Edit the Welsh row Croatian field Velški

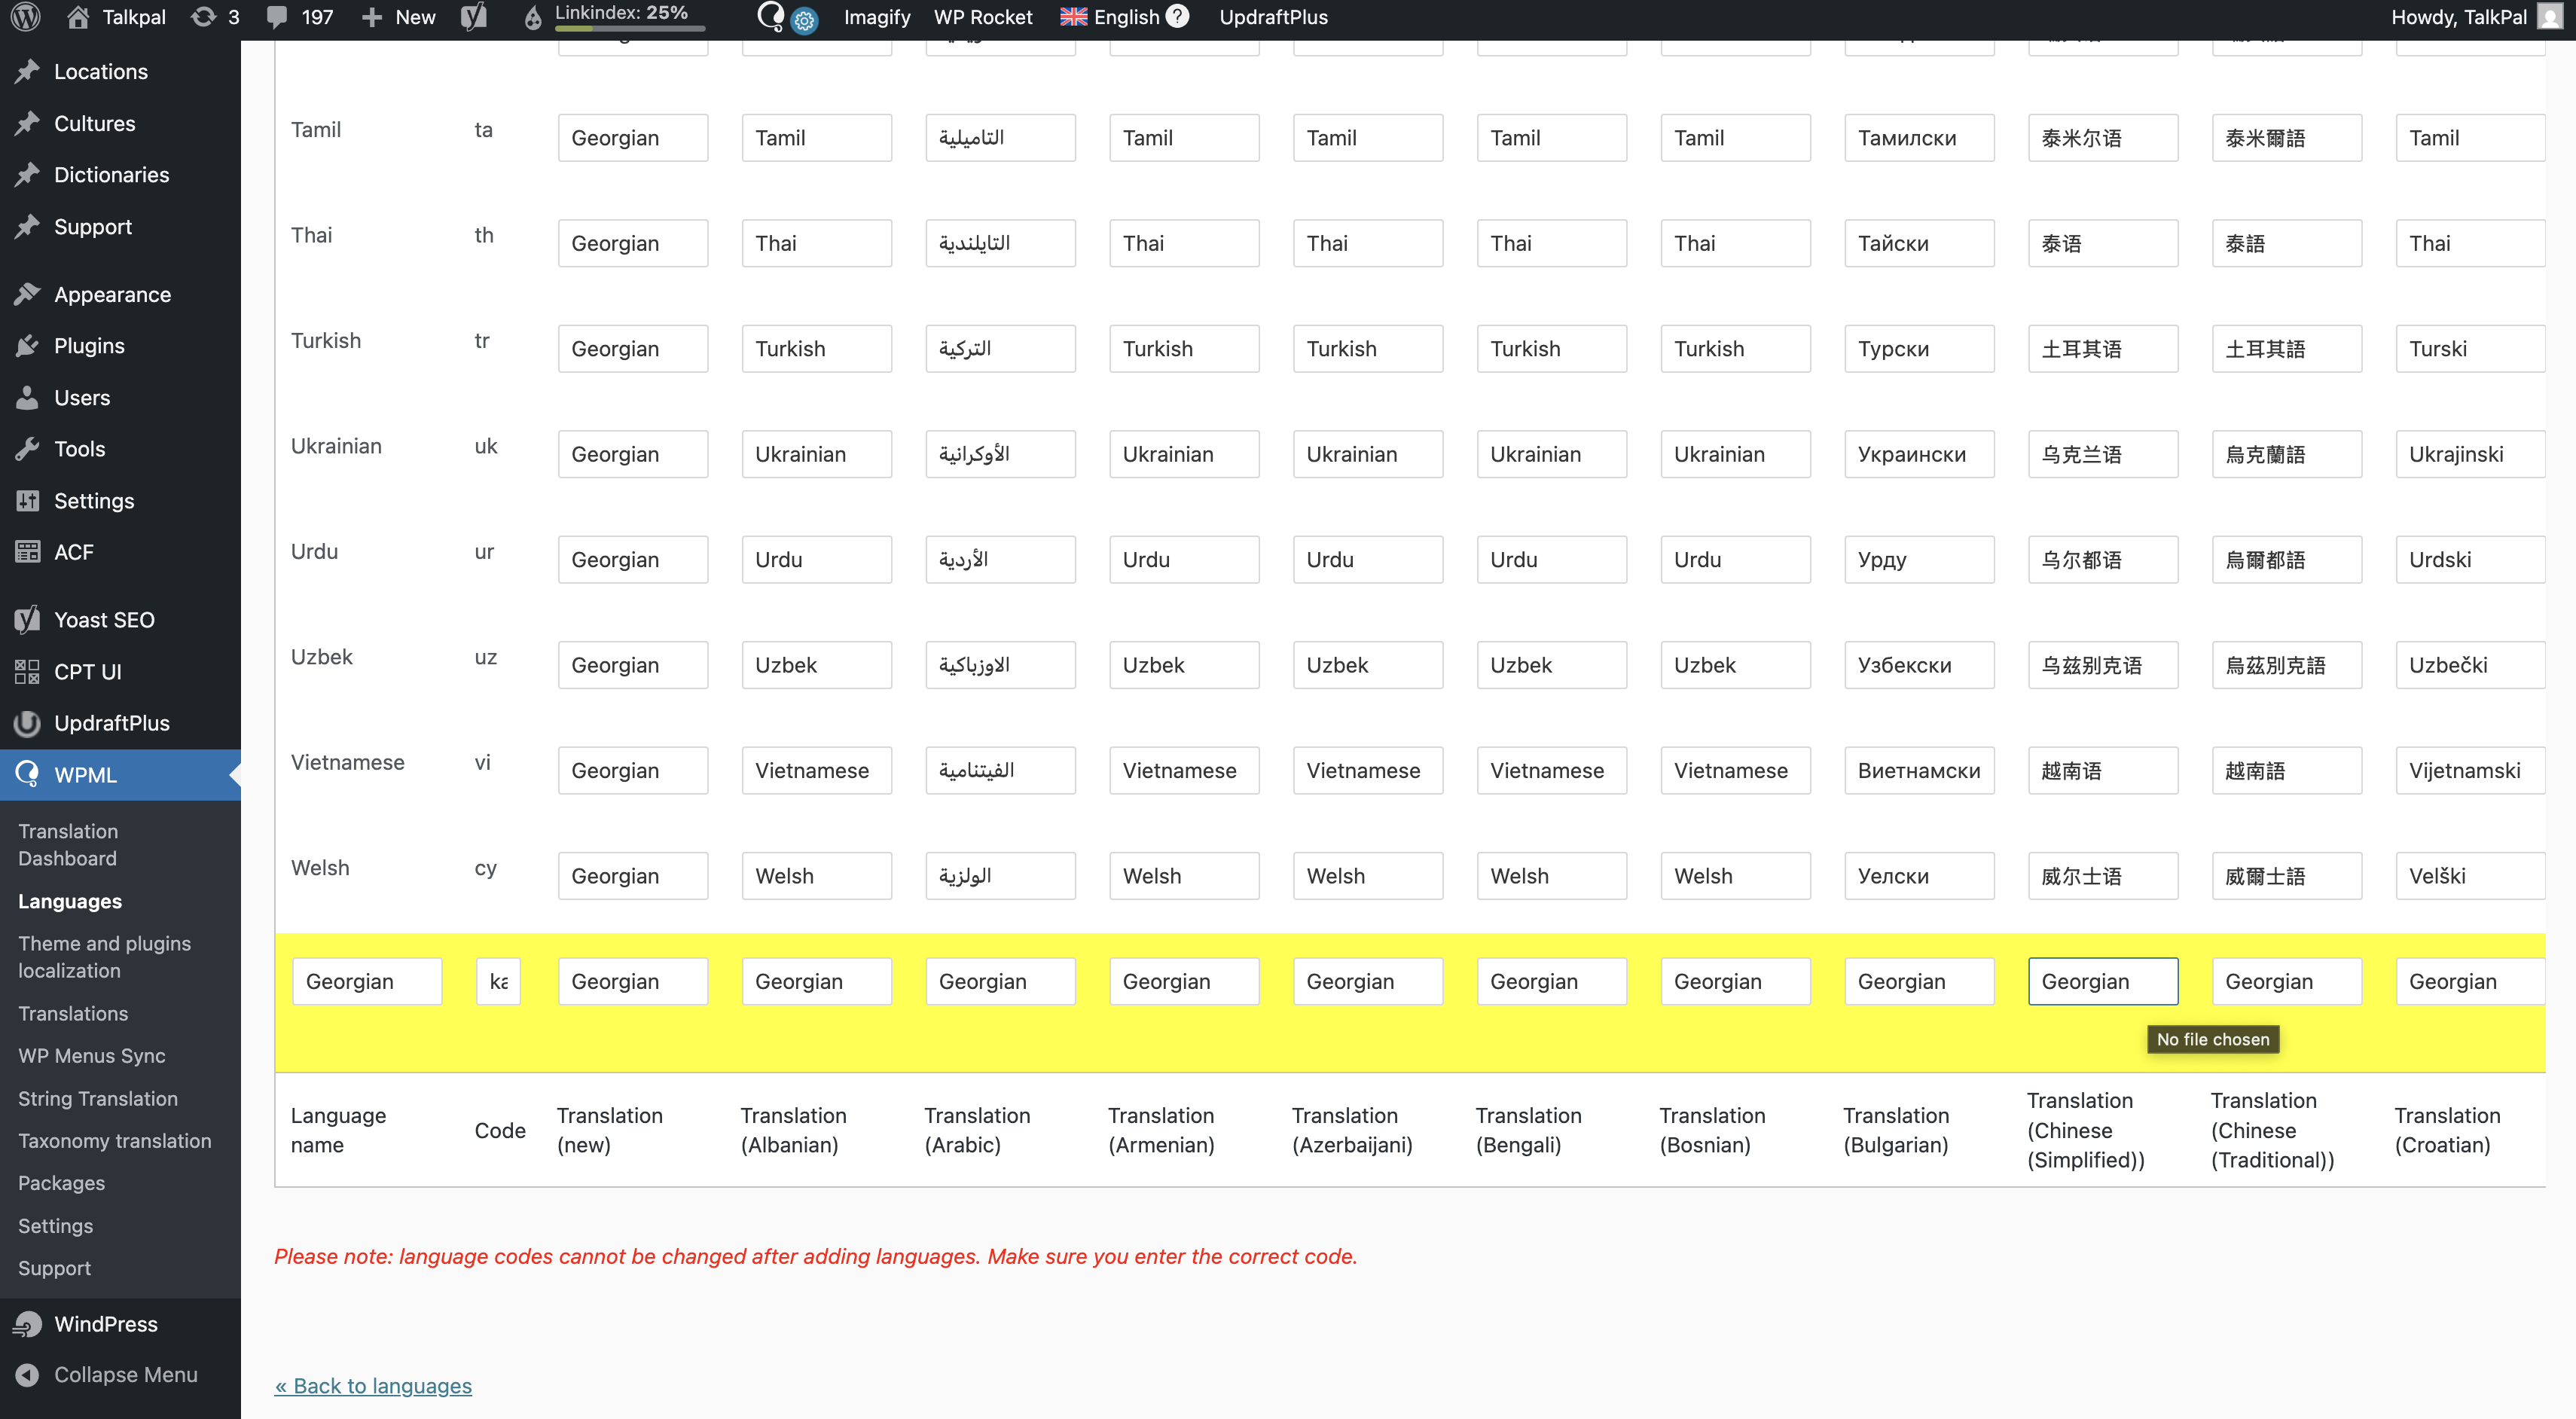point(2470,876)
